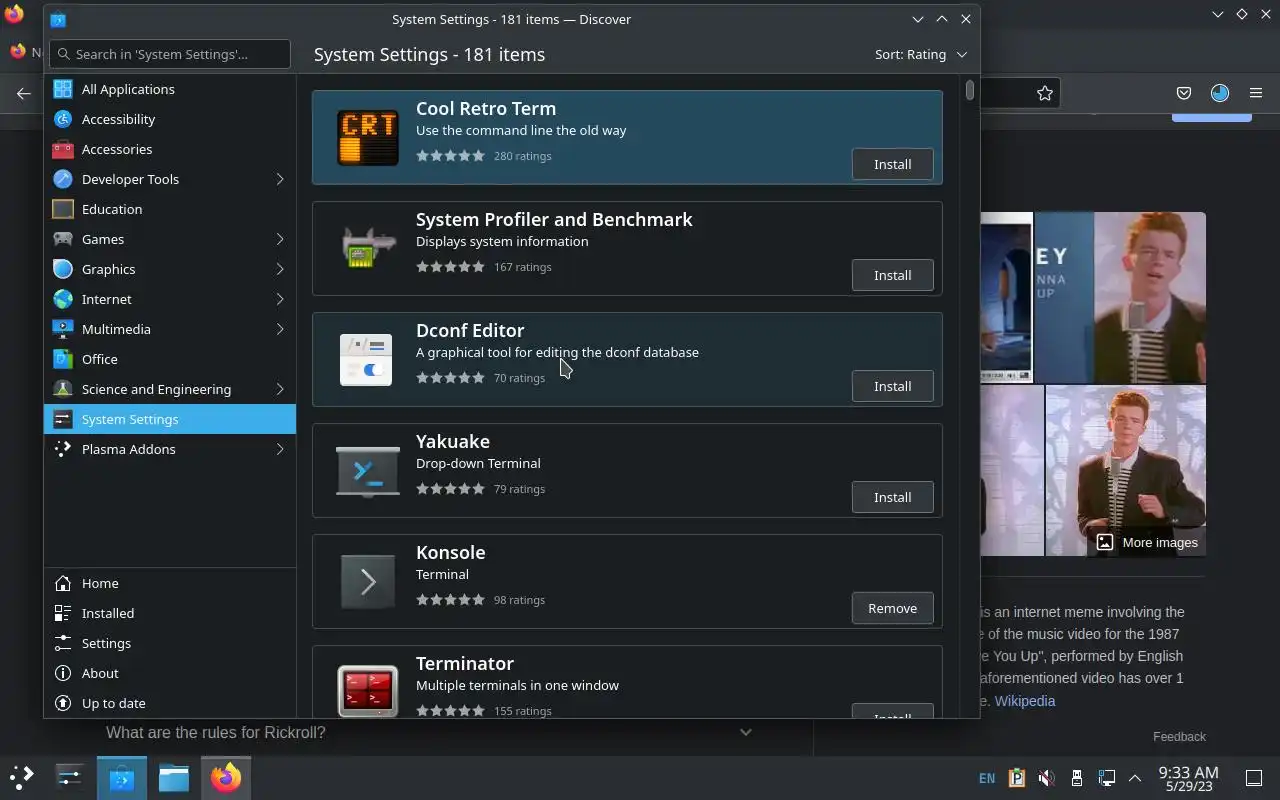Click the Yakuake terminal icon
Viewport: 1280px width, 800px height.
pos(367,471)
